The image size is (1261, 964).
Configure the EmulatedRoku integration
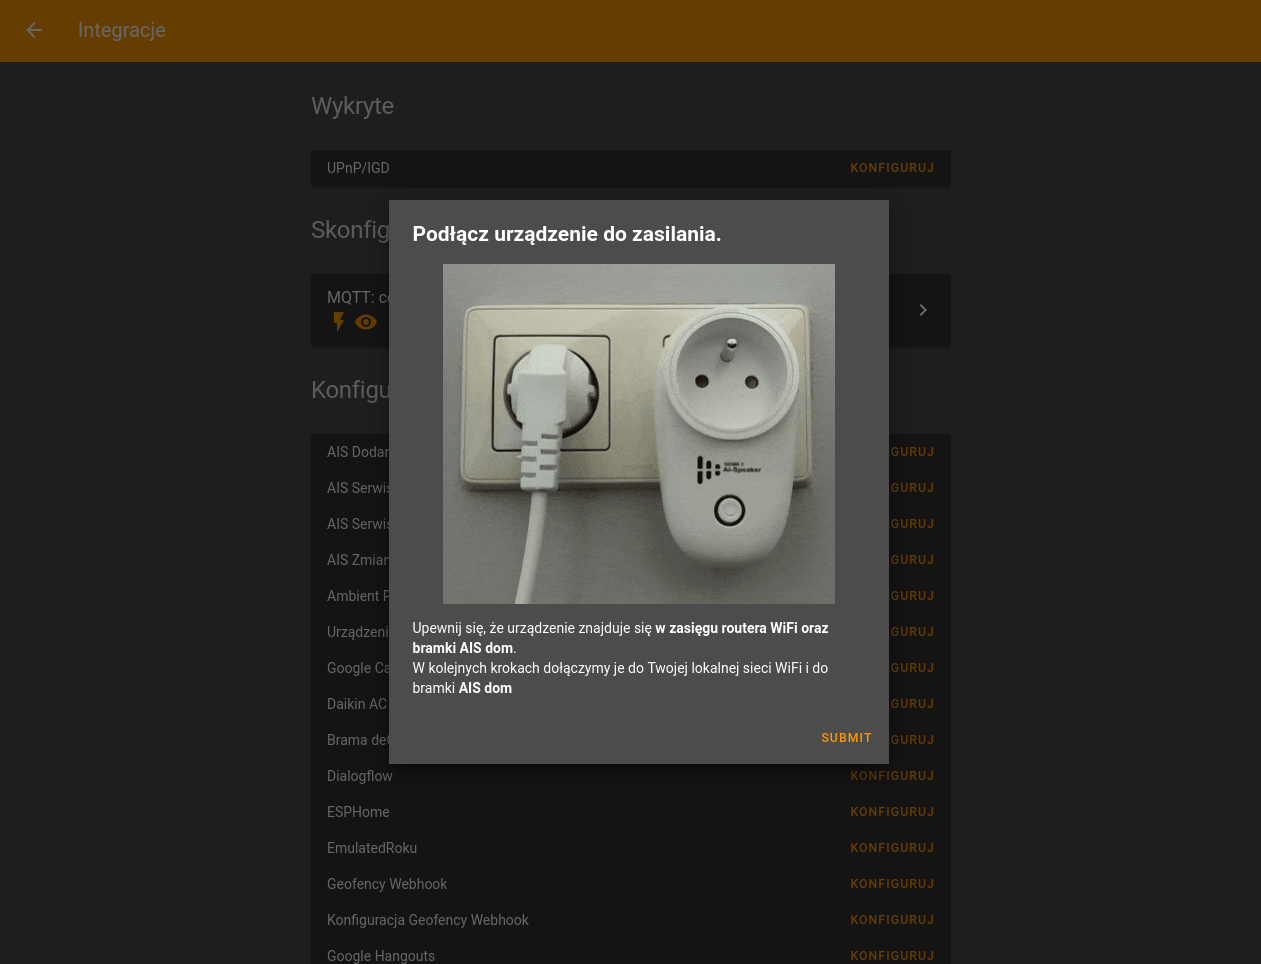tap(892, 848)
